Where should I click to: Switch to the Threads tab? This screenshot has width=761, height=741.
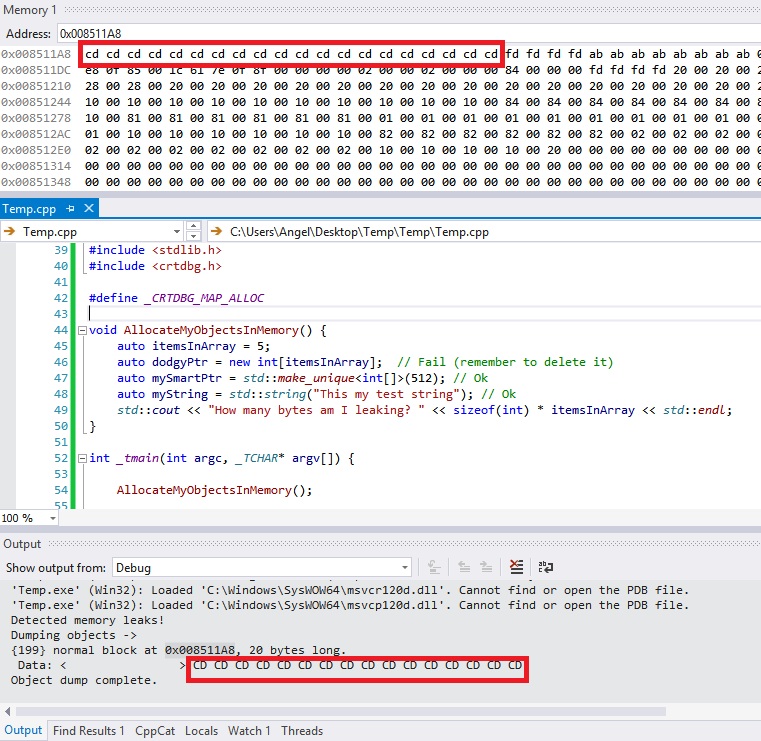[303, 731]
